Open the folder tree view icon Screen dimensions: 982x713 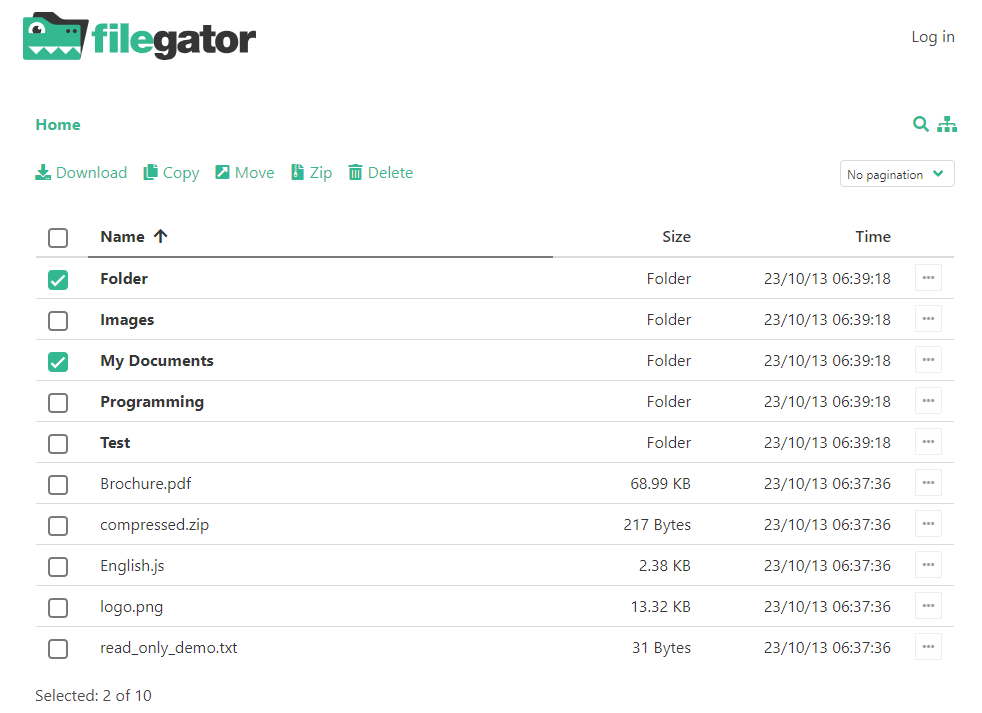pos(947,124)
